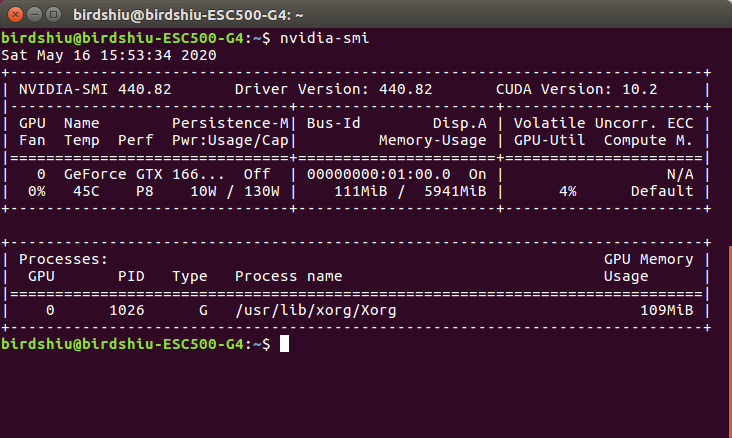
Task: Click the Disp.A column header
Action: pyautogui.click(x=459, y=123)
